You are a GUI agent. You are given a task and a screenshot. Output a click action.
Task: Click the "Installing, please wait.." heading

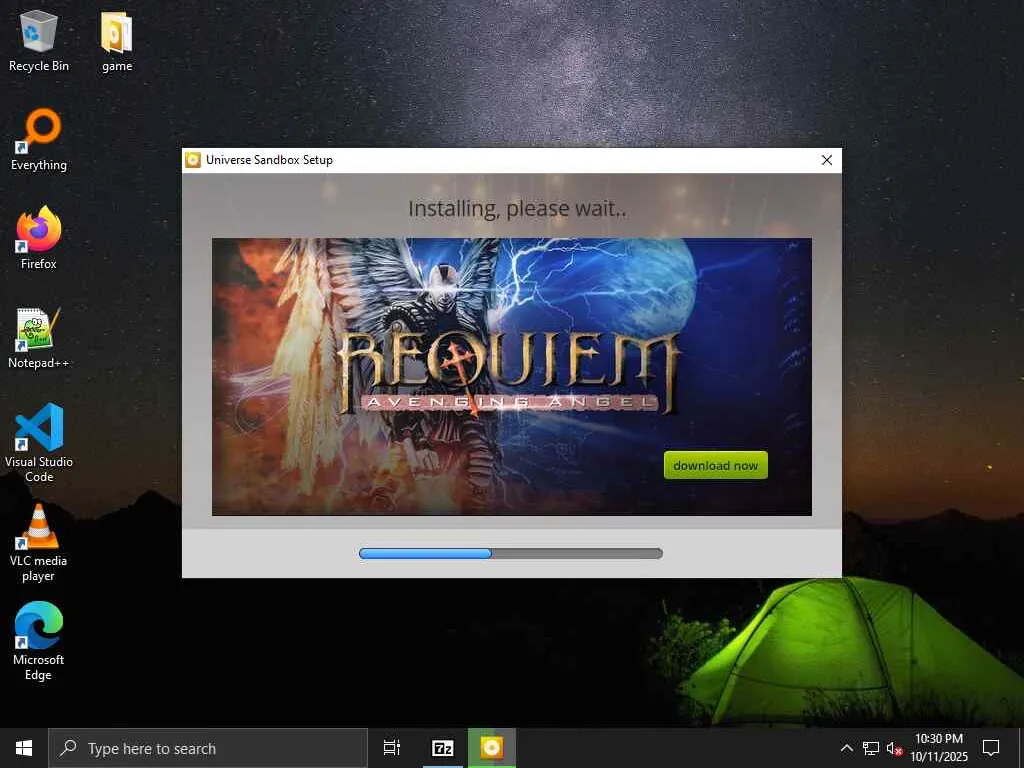pos(517,209)
